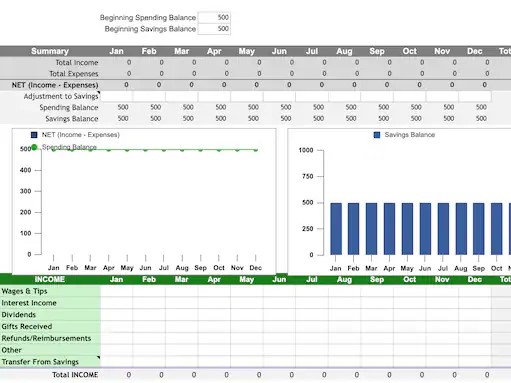Screen dimensions: 511x383
Task: Click the Dec data point on Spending line
Action: point(256,150)
